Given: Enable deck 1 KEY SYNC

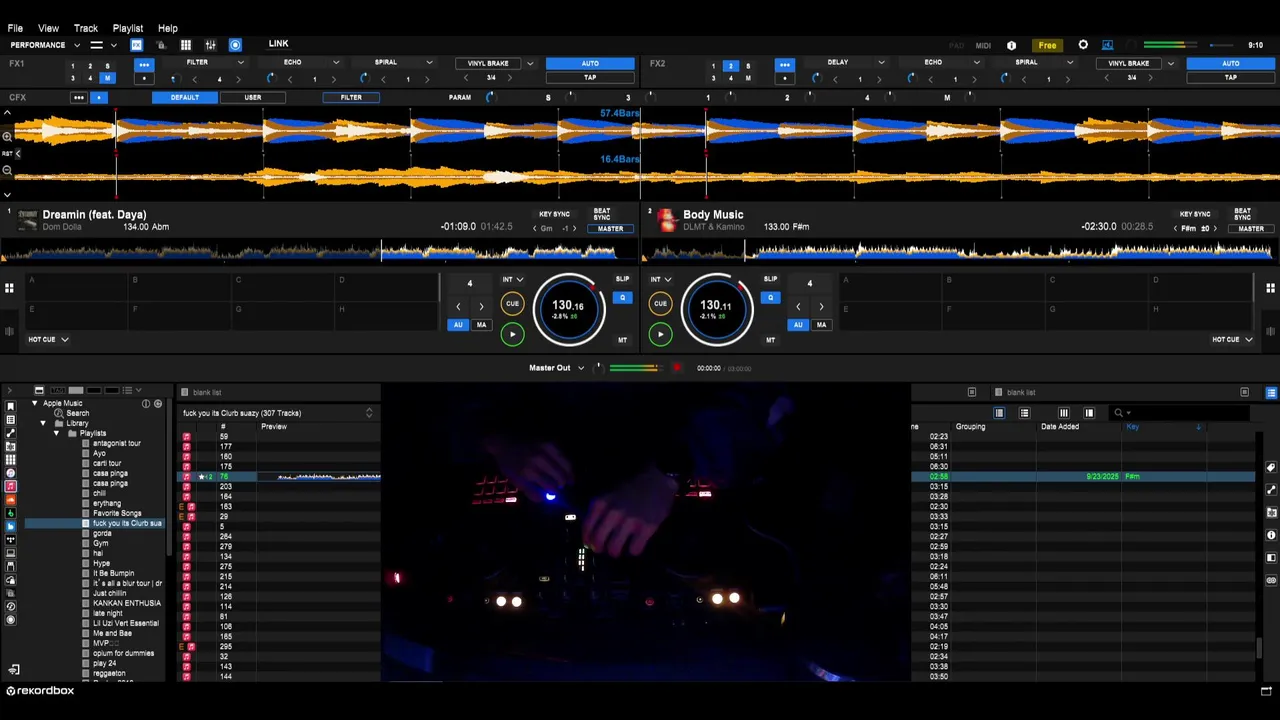Looking at the screenshot, I should pos(554,214).
